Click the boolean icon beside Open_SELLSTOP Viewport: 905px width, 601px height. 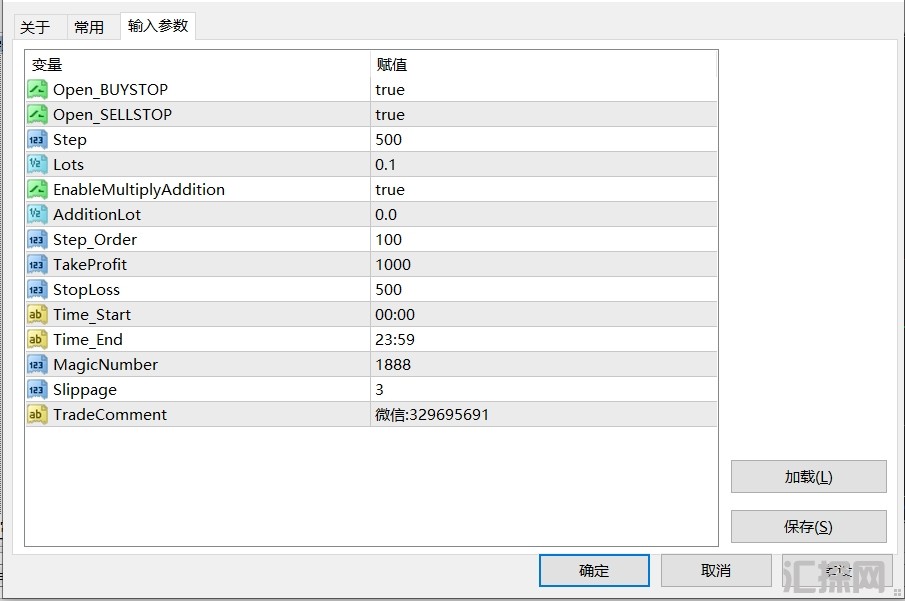(37, 115)
